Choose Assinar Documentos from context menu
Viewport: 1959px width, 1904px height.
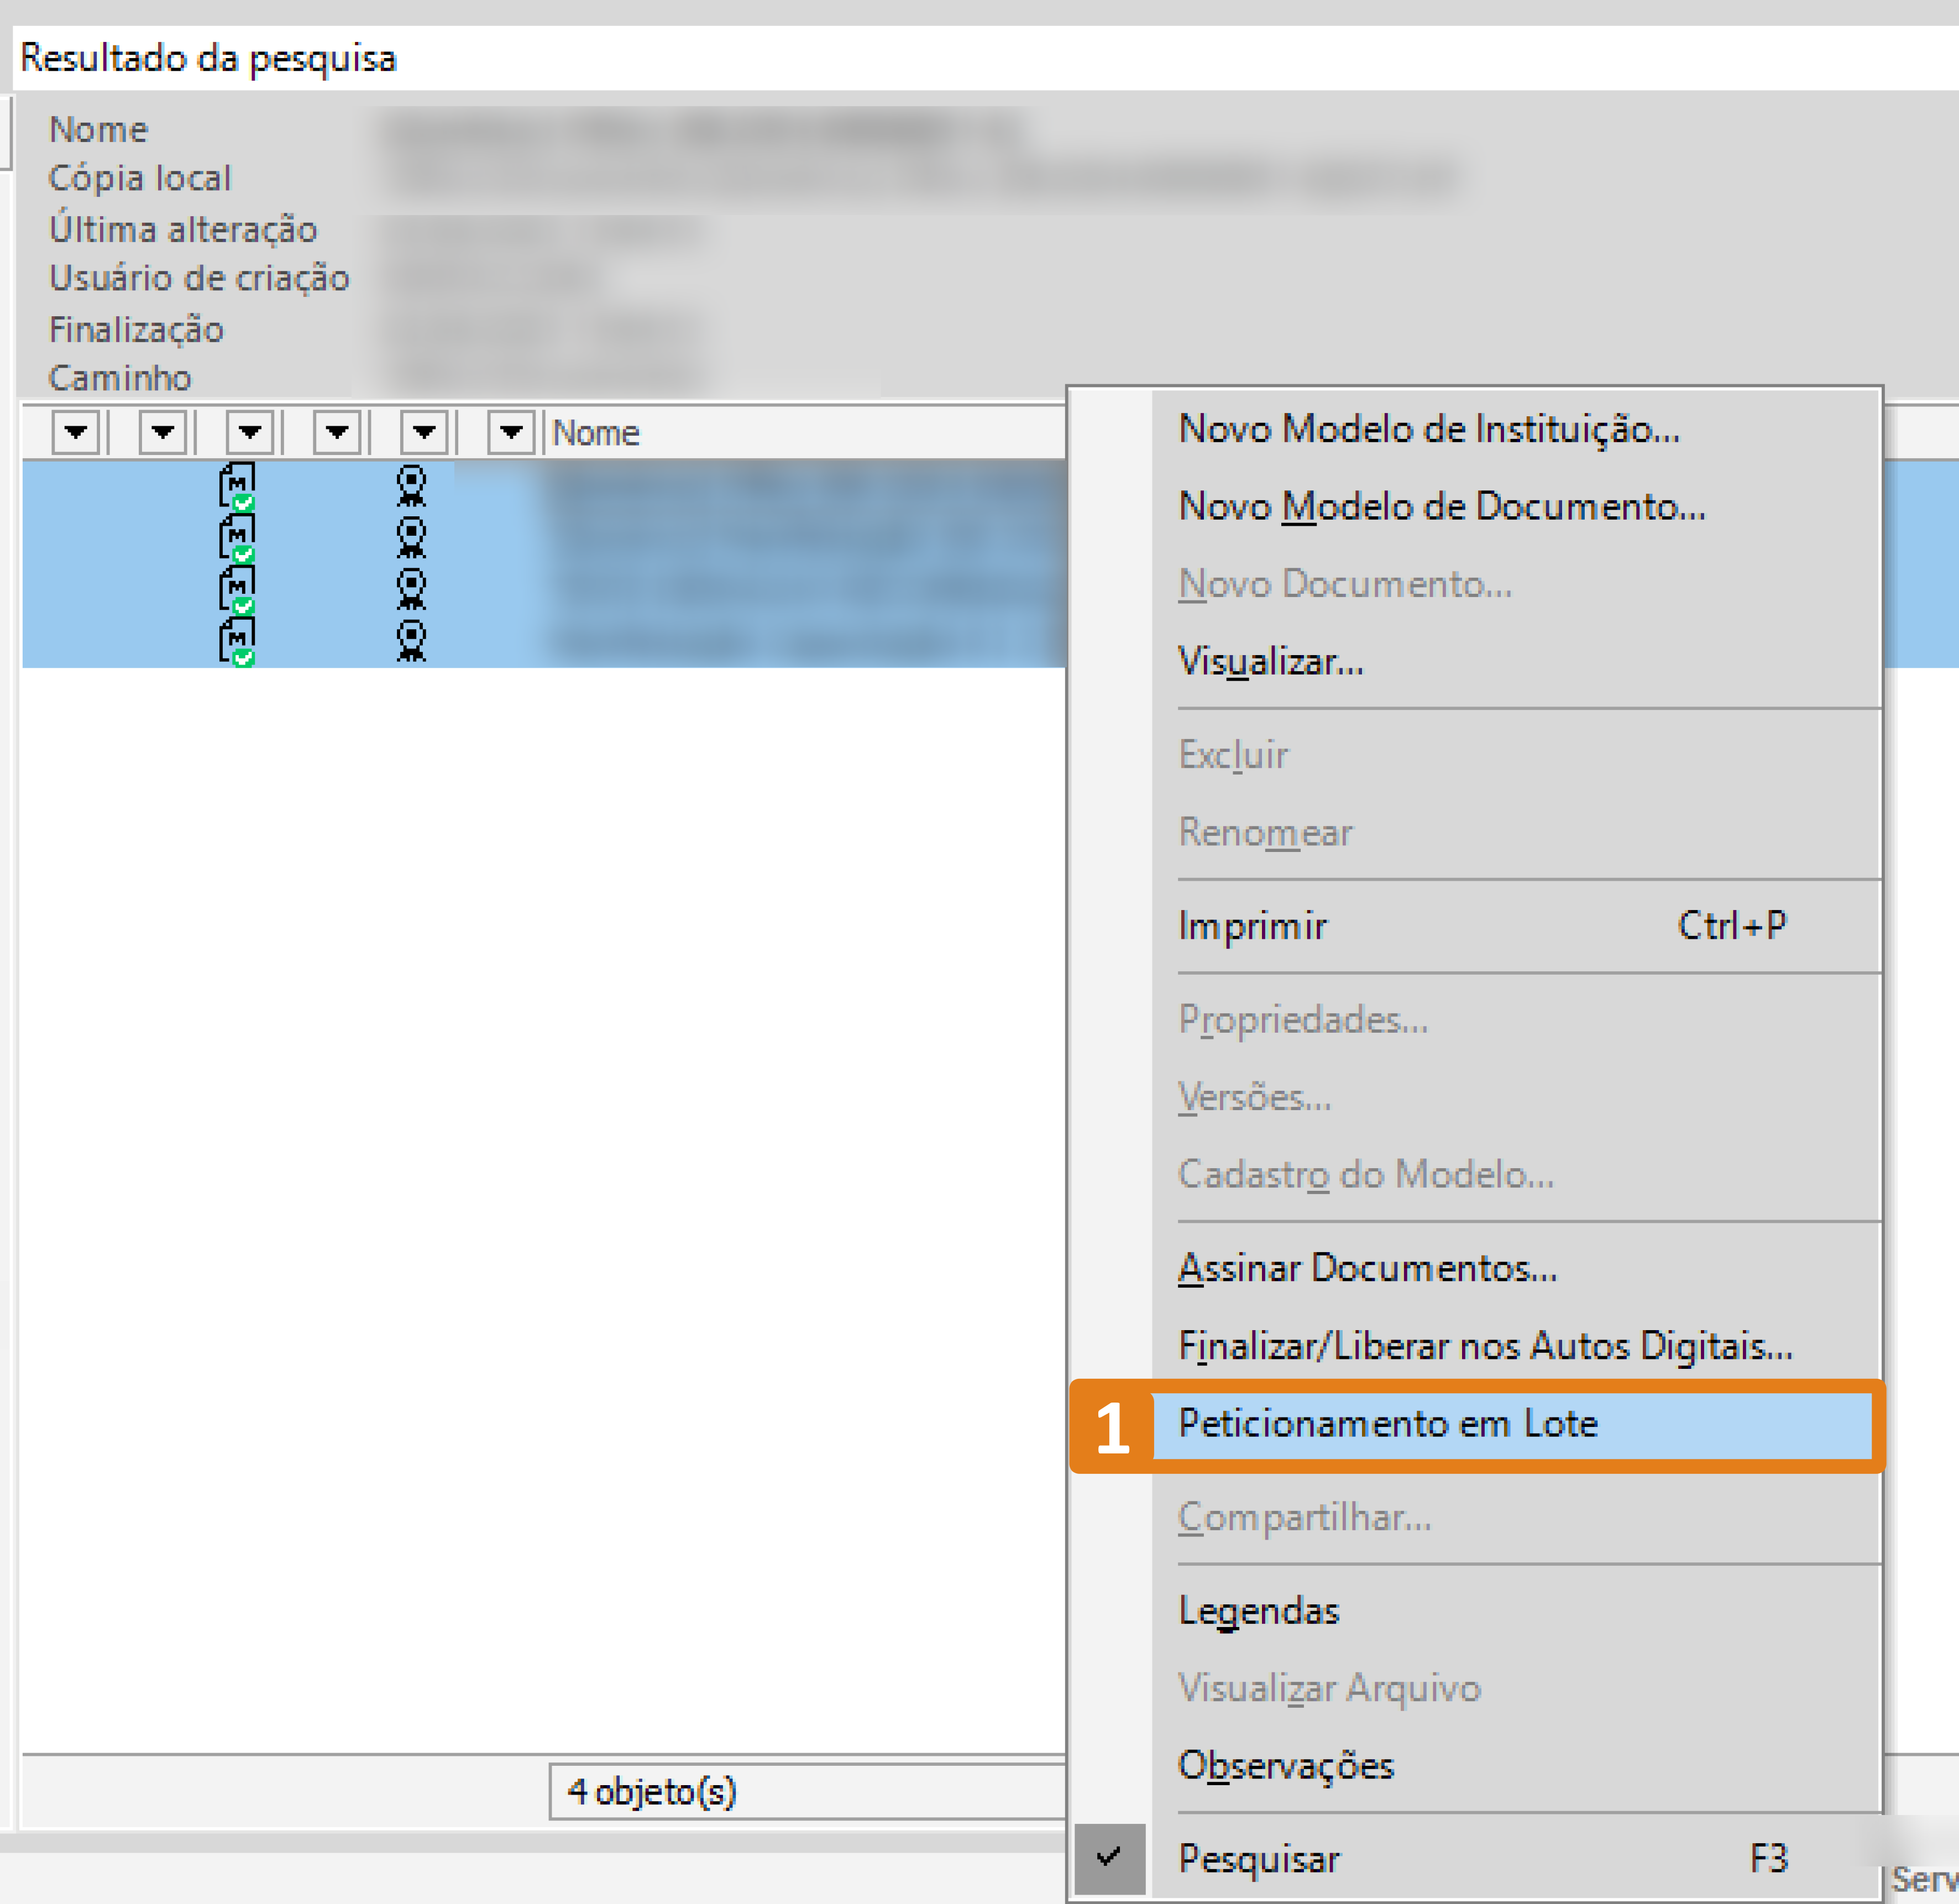pos(1366,1268)
